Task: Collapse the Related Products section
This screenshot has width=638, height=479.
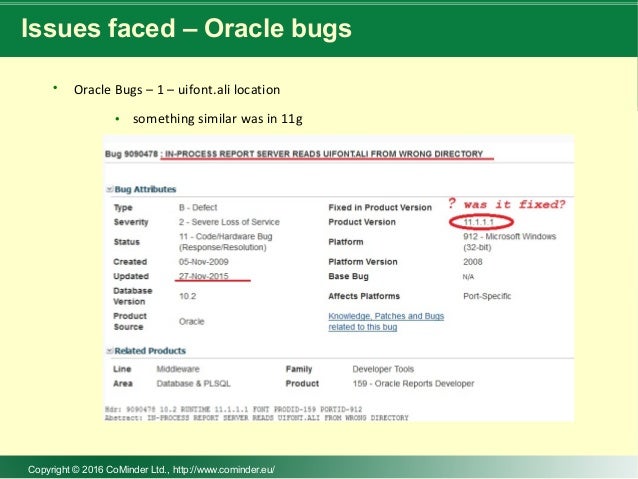Action: (x=109, y=351)
